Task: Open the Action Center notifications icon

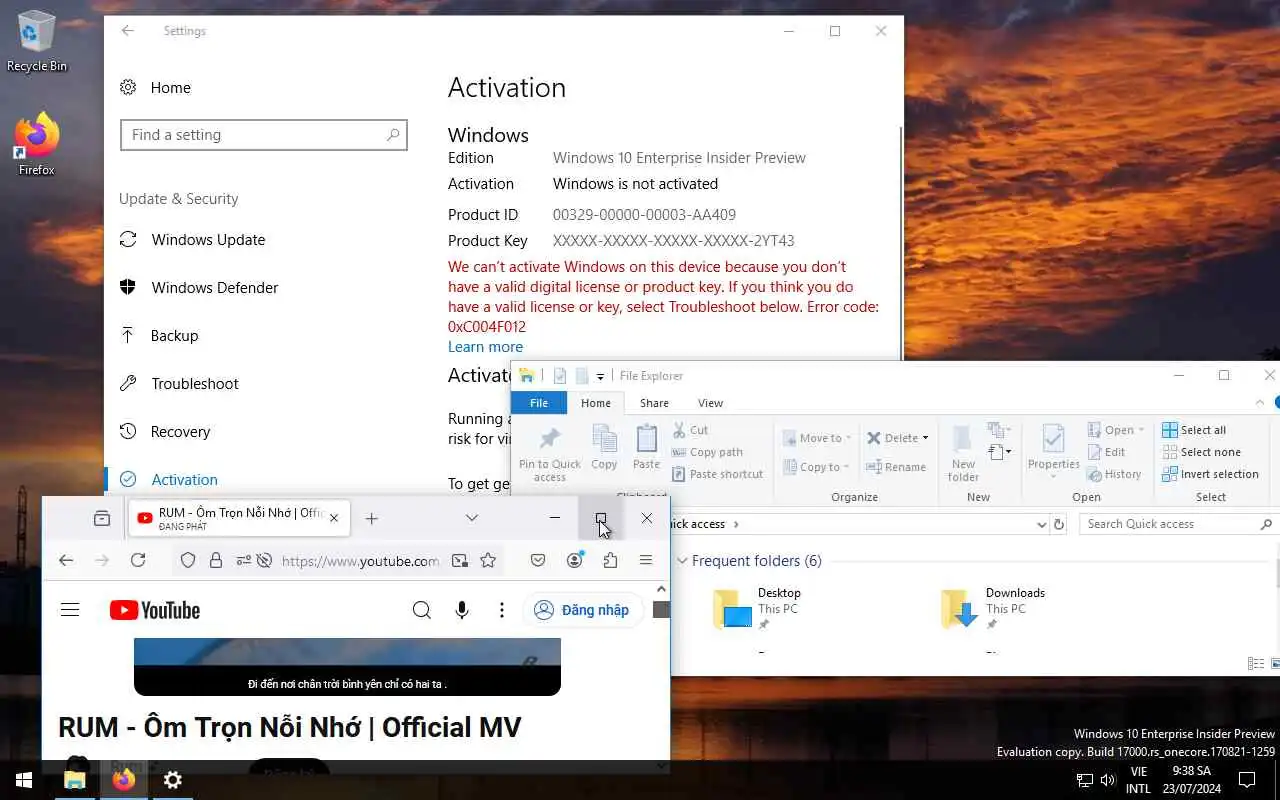Action: 1247,780
